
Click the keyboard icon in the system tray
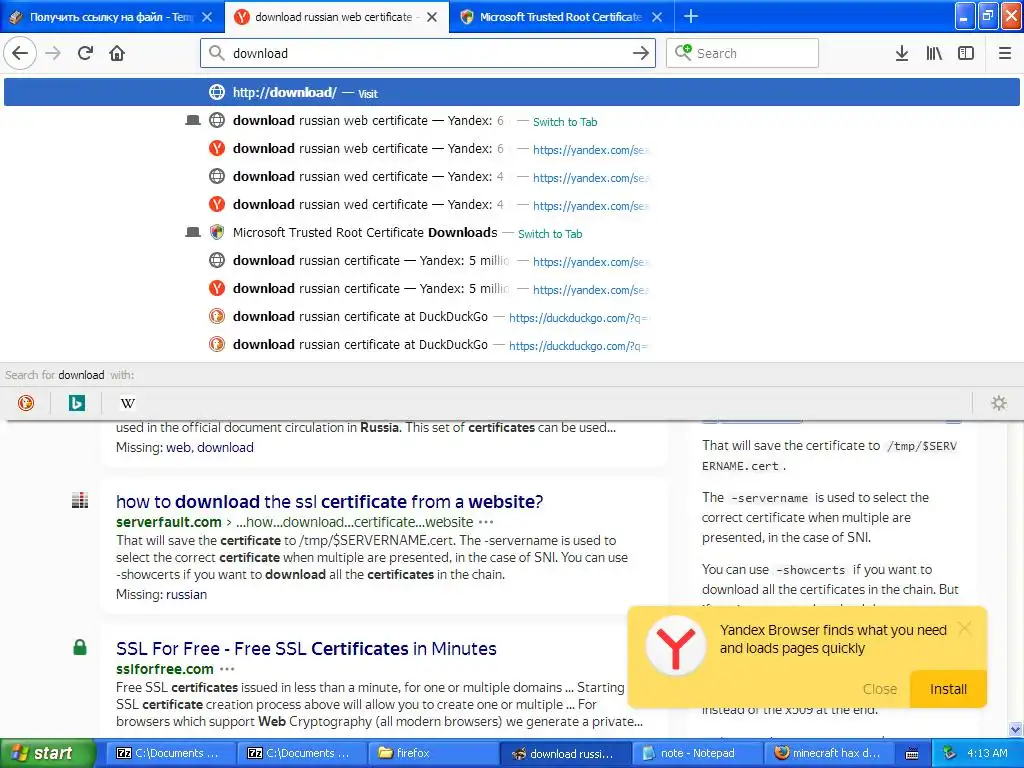912,754
